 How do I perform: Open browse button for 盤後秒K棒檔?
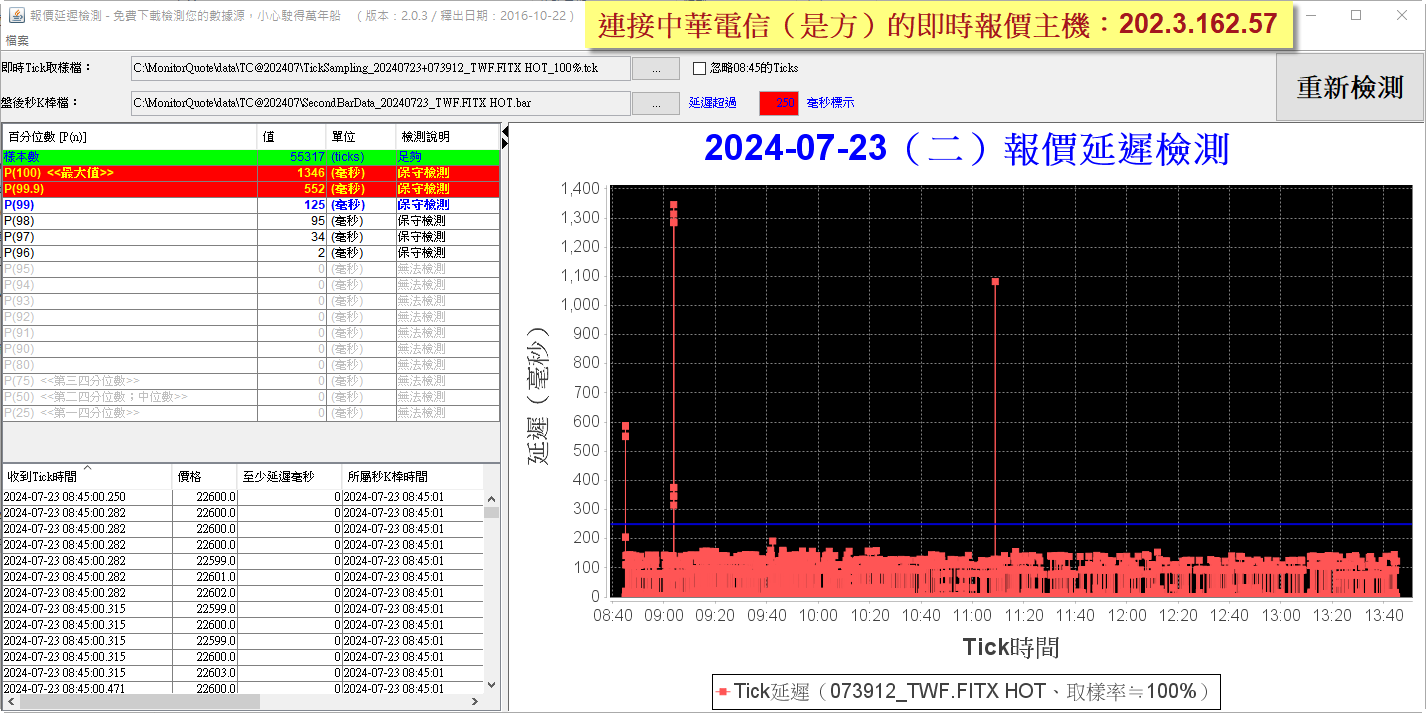[x=656, y=103]
